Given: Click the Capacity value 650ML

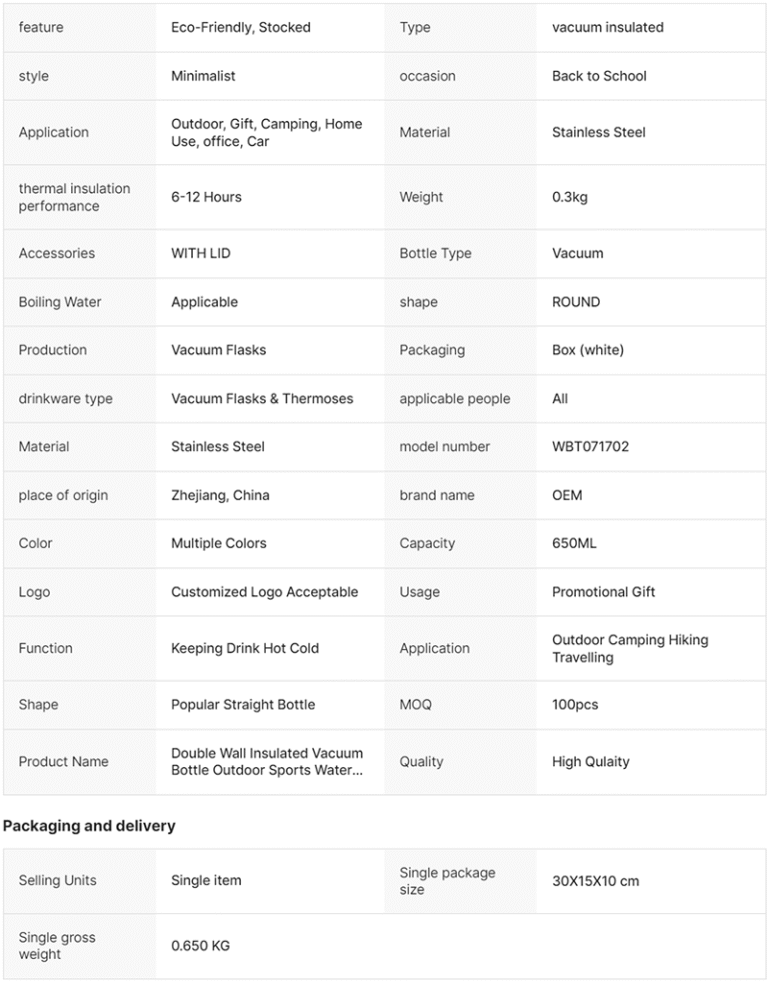Looking at the screenshot, I should click(574, 543).
